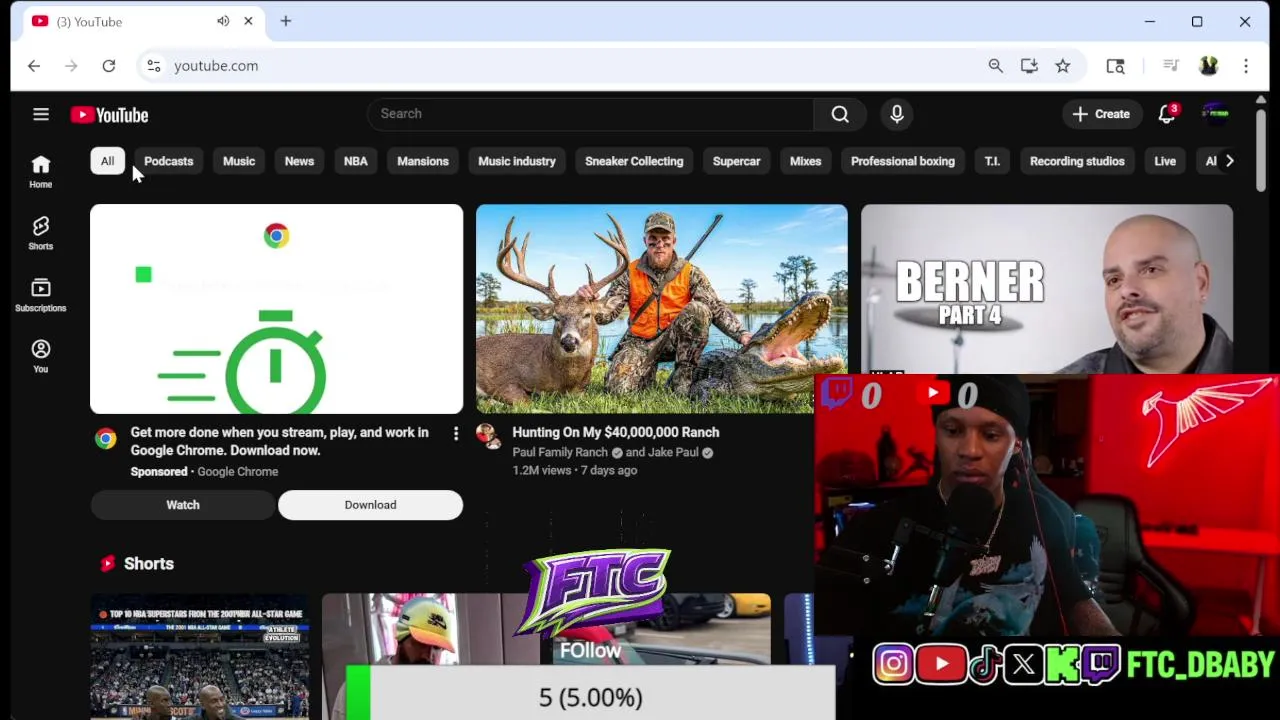Select the Podcasts filter chip
Image resolution: width=1280 pixels, height=720 pixels.
pyautogui.click(x=168, y=161)
